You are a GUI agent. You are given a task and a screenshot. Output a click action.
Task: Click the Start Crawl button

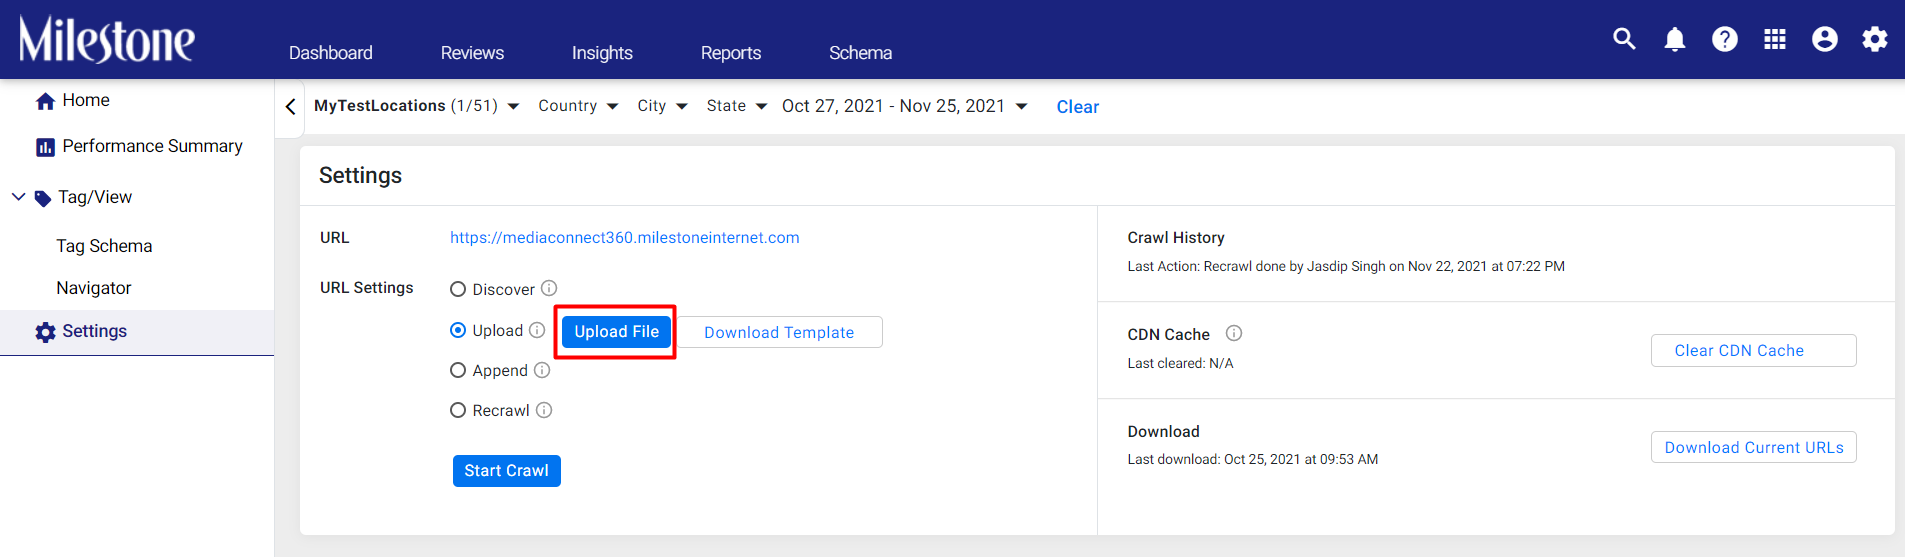pyautogui.click(x=506, y=471)
